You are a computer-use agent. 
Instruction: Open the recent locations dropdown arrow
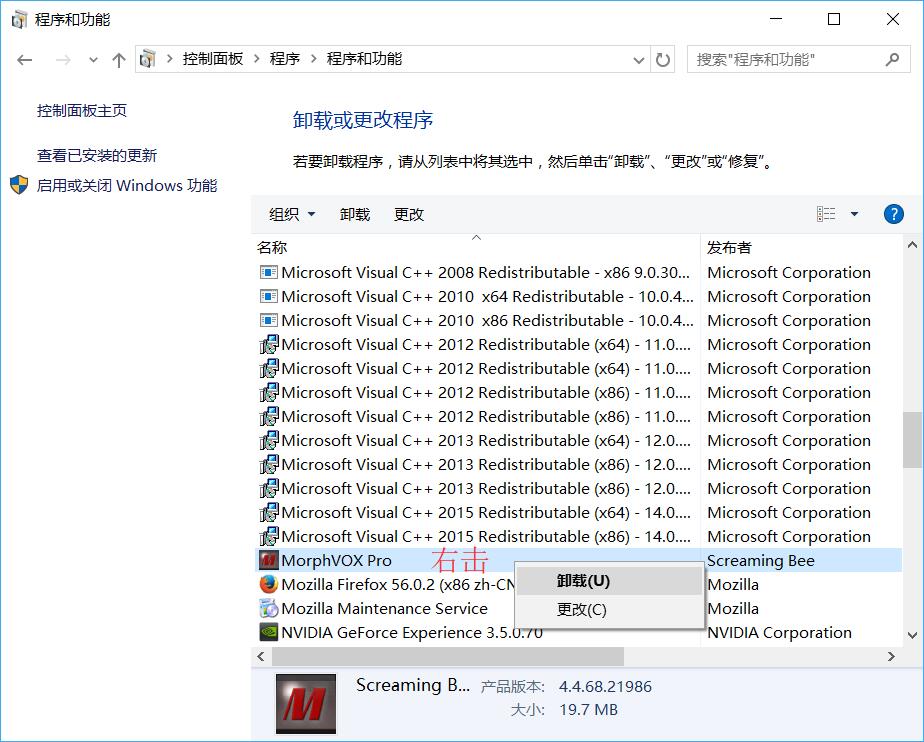93,60
